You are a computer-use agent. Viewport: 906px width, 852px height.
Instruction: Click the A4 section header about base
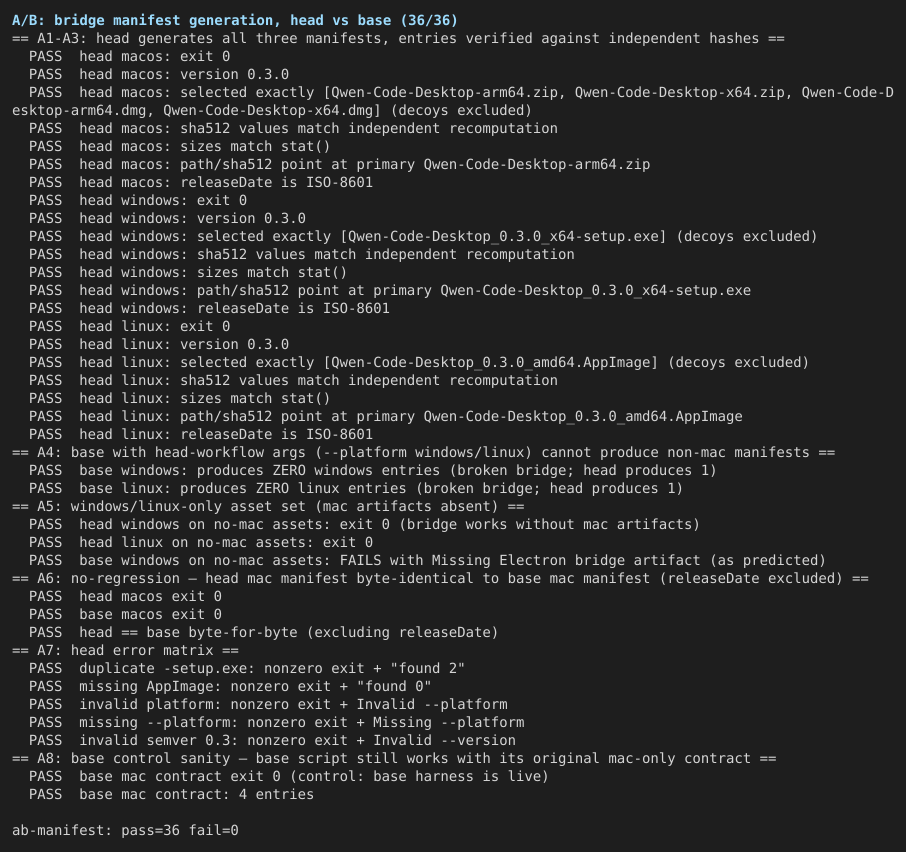point(424,452)
